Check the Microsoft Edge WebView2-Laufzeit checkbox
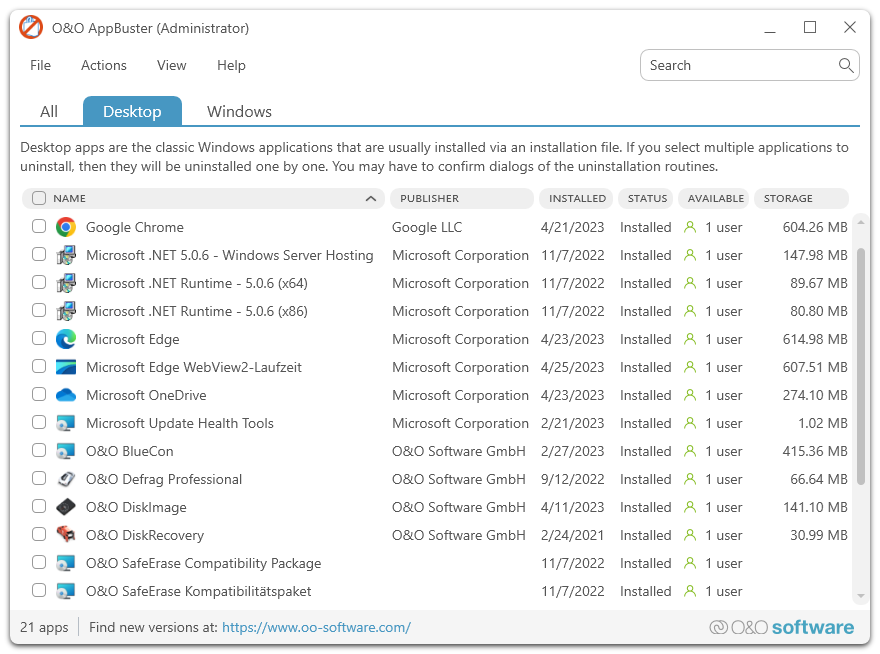The image size is (880, 654). click(x=39, y=367)
